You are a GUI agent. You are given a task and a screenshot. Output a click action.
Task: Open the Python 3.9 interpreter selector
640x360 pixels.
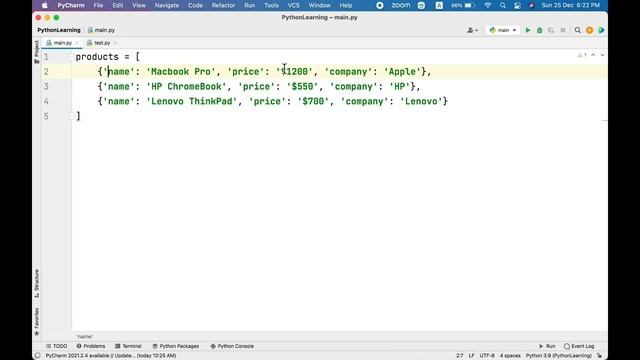[558, 356]
